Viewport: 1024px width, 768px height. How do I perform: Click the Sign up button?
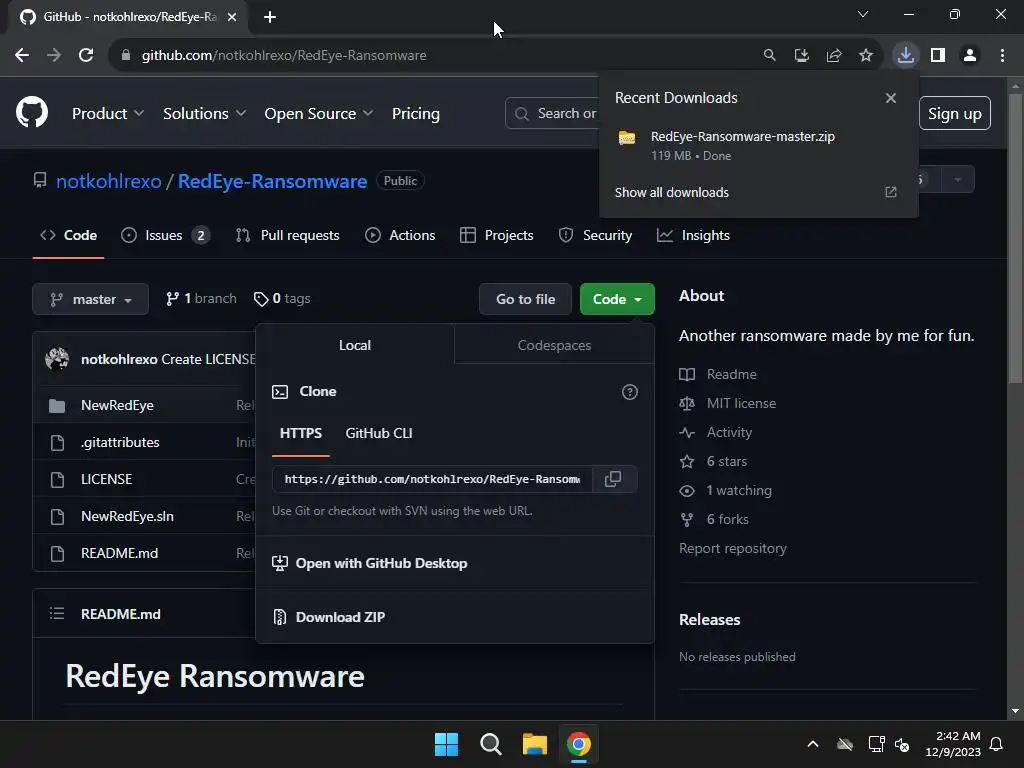coord(954,114)
